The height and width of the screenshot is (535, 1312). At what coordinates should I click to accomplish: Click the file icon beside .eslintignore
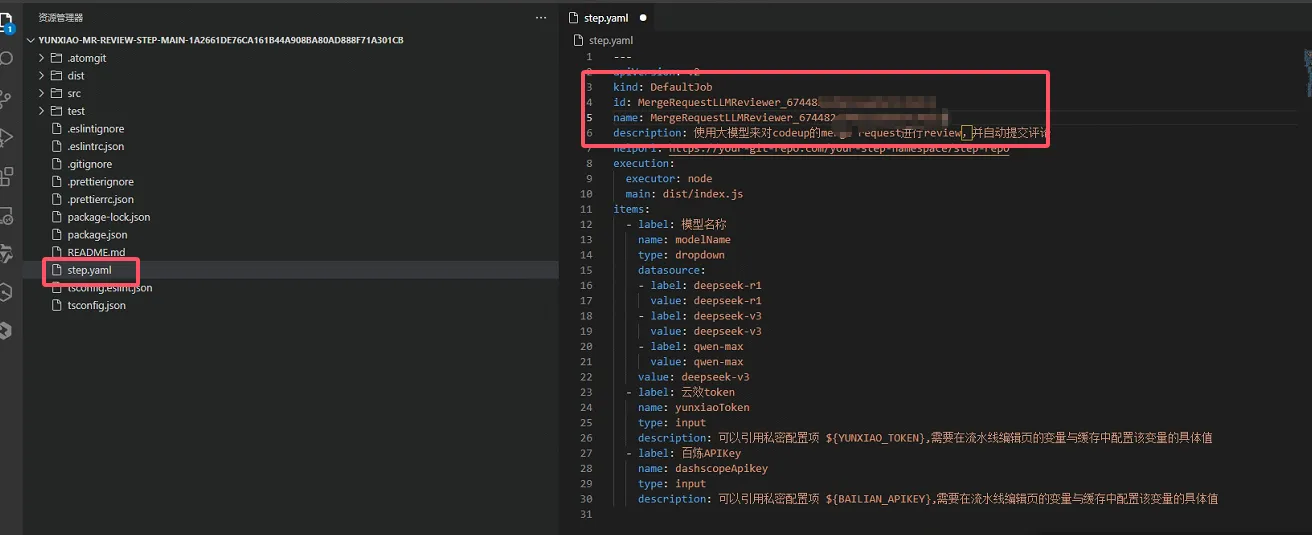(x=57, y=129)
